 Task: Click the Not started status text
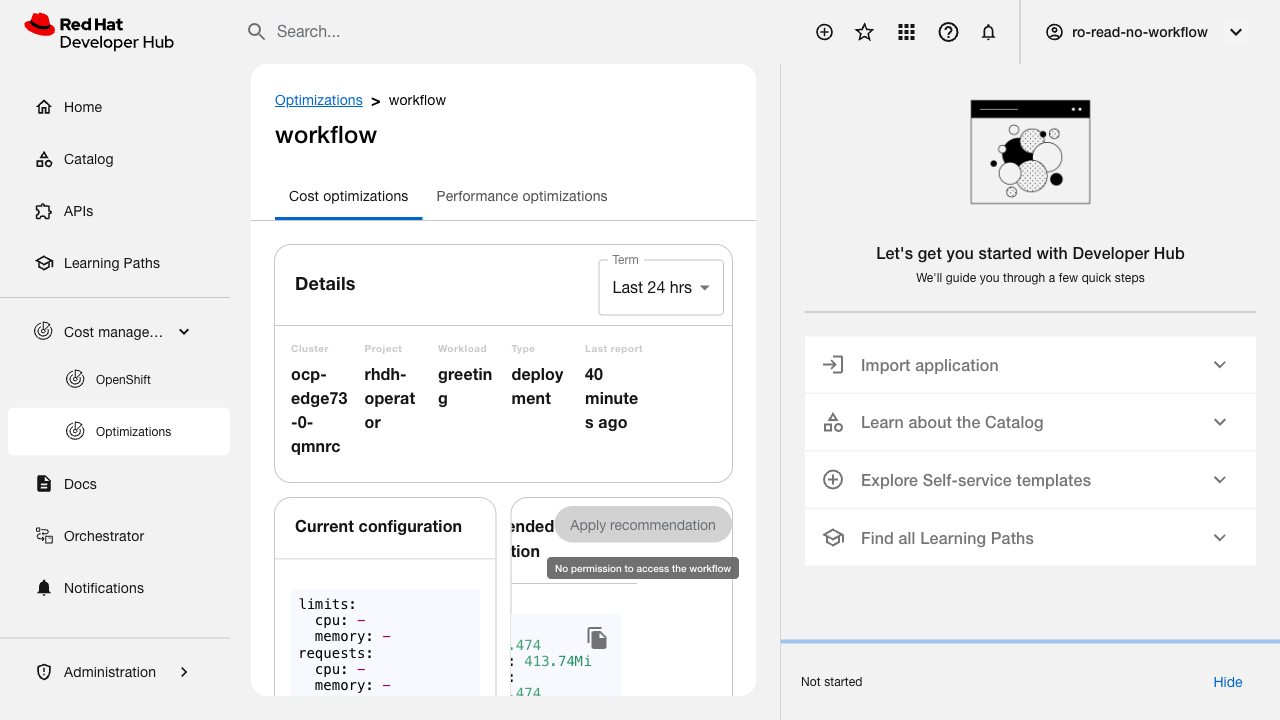pos(831,682)
